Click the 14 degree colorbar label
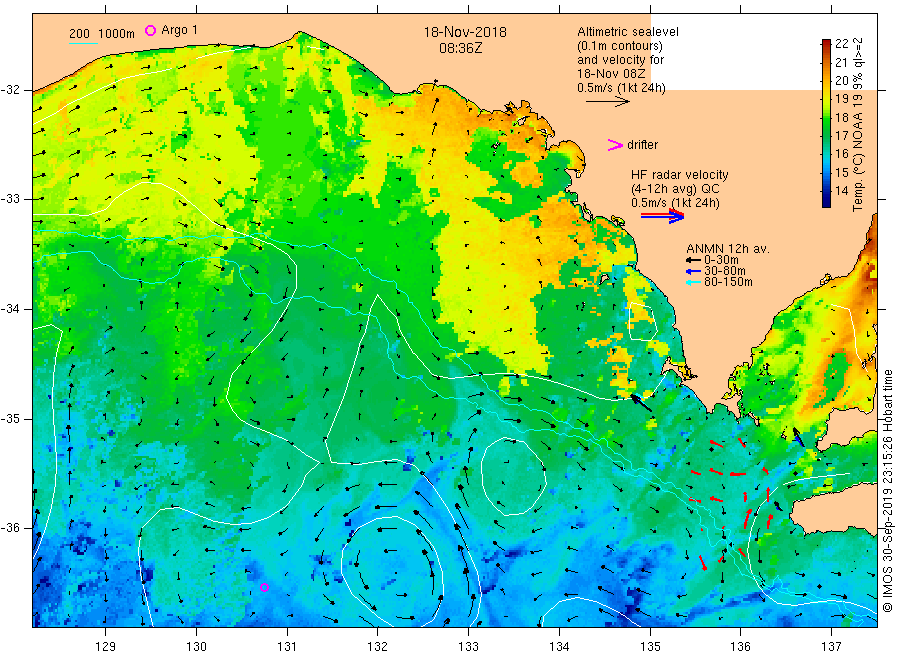 click(x=841, y=191)
